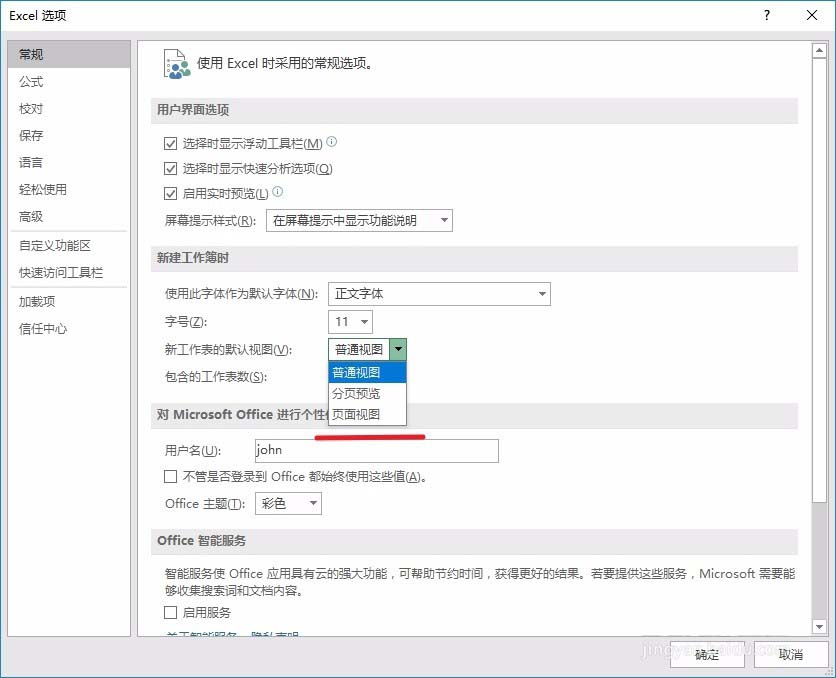Open the 保存 settings category
The height and width of the screenshot is (678, 836).
[x=69, y=135]
